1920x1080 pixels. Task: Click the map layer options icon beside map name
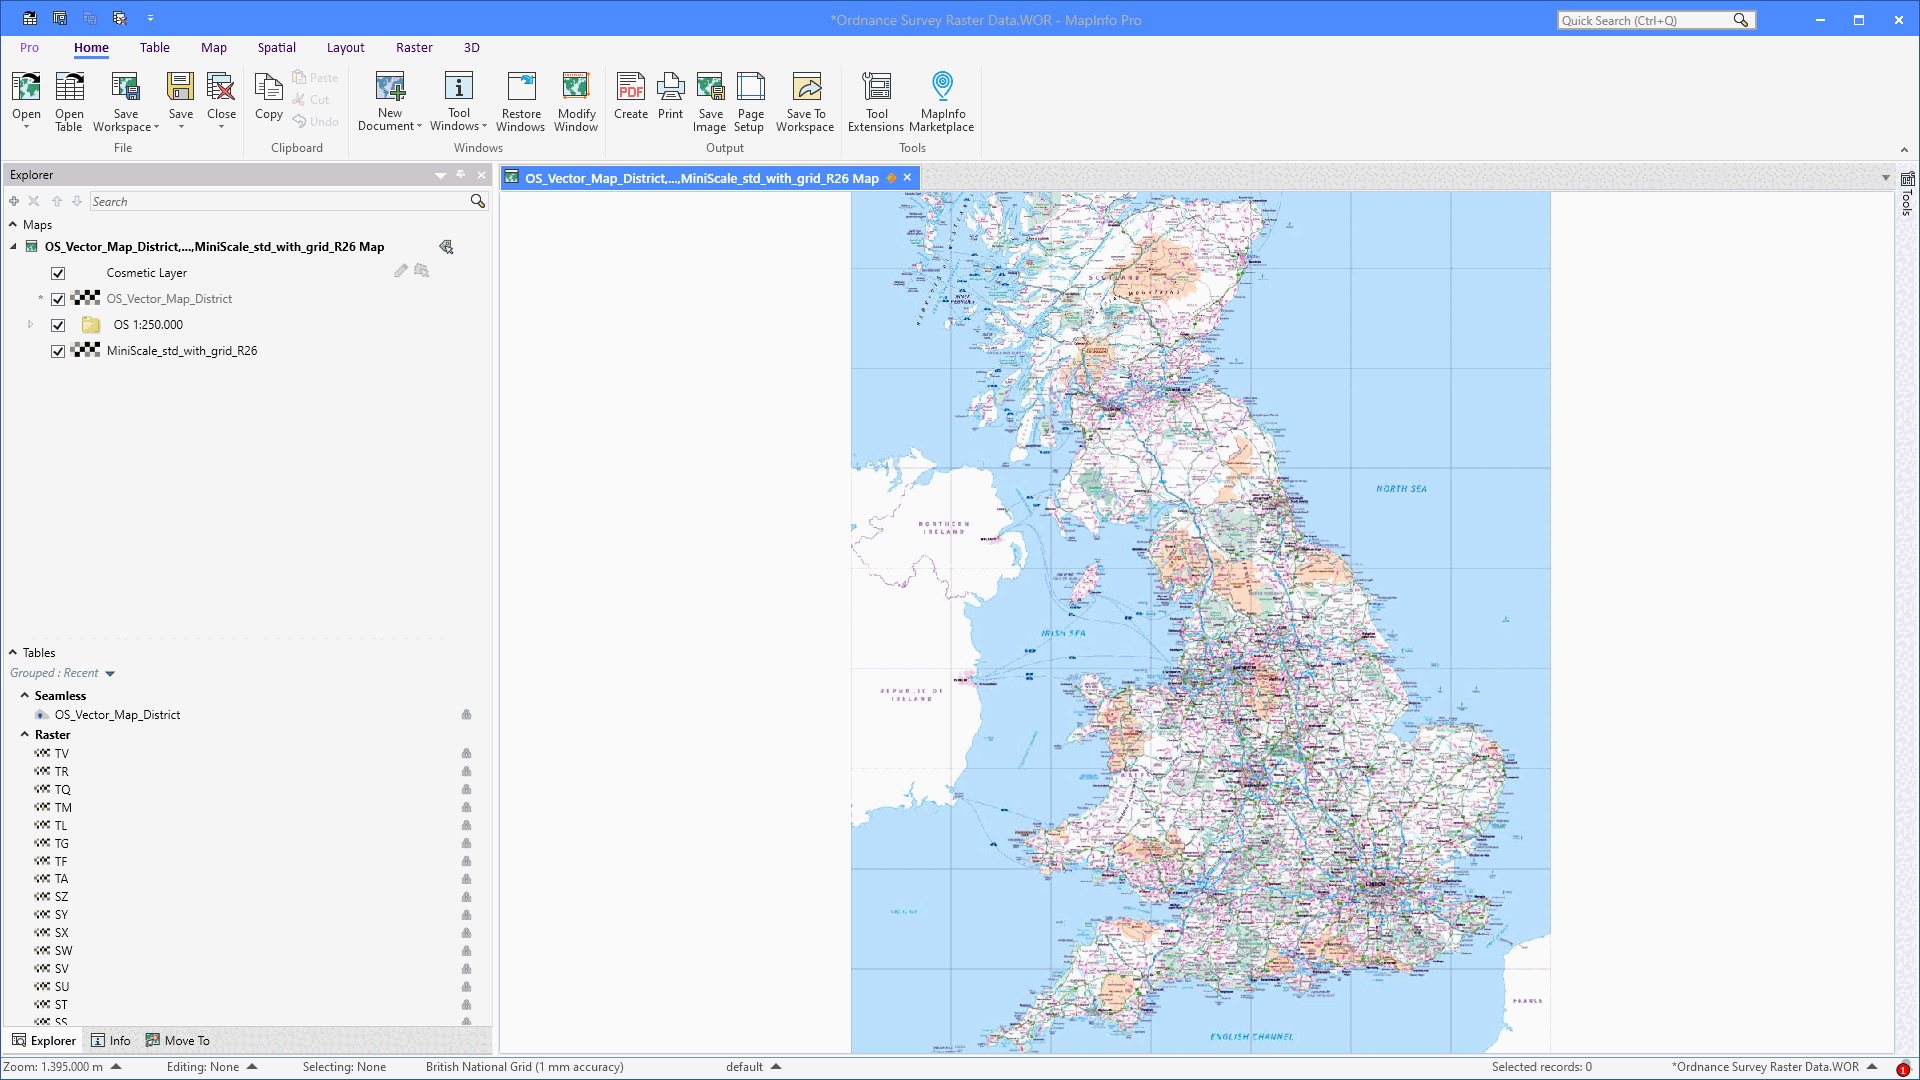point(446,247)
